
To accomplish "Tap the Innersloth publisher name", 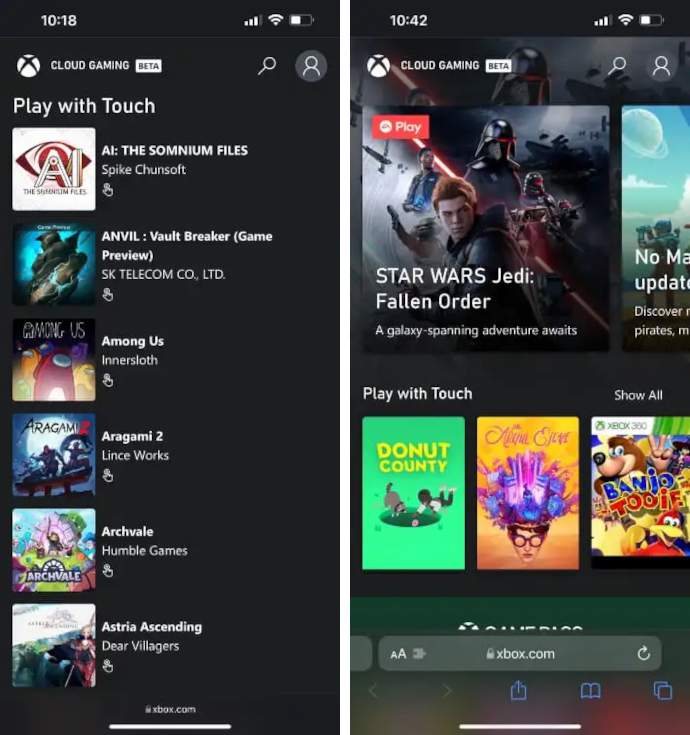I will (x=130, y=360).
